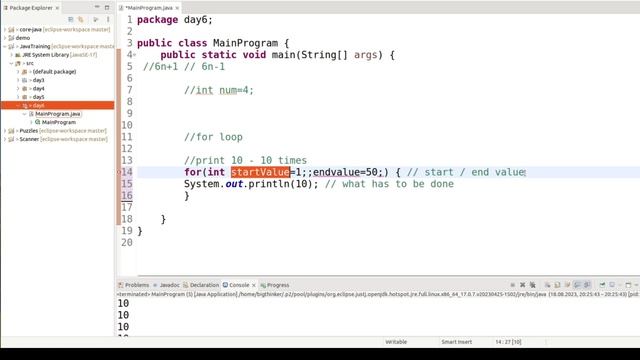Select the day6 package row
Viewport: 640px width, 360px height.
click(x=58, y=105)
